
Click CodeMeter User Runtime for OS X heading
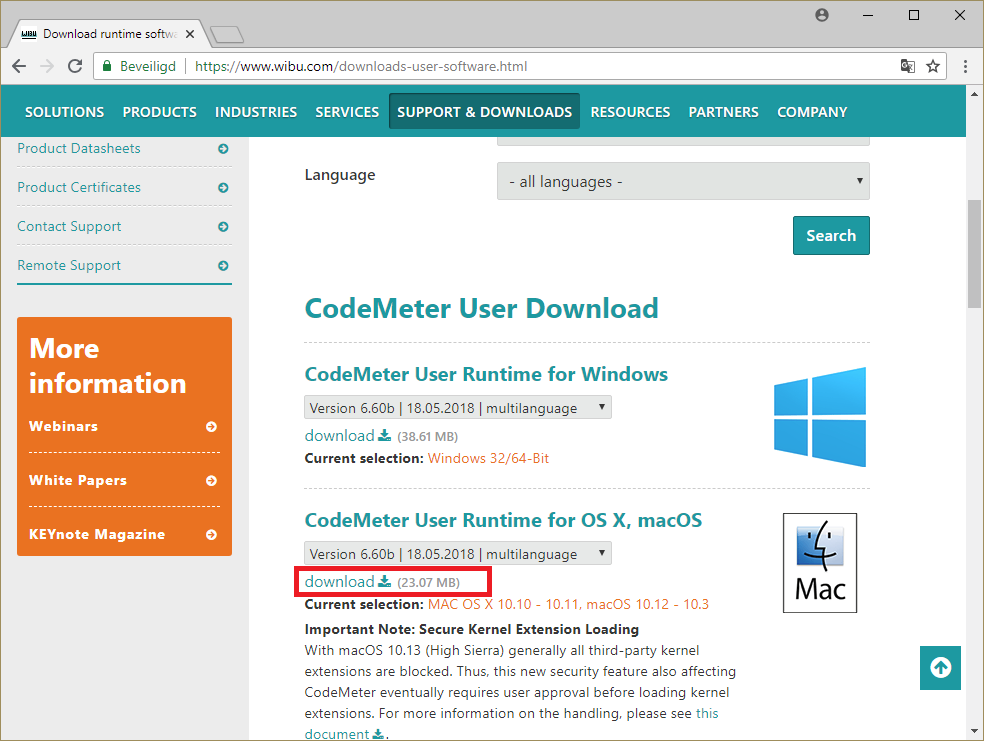point(503,520)
